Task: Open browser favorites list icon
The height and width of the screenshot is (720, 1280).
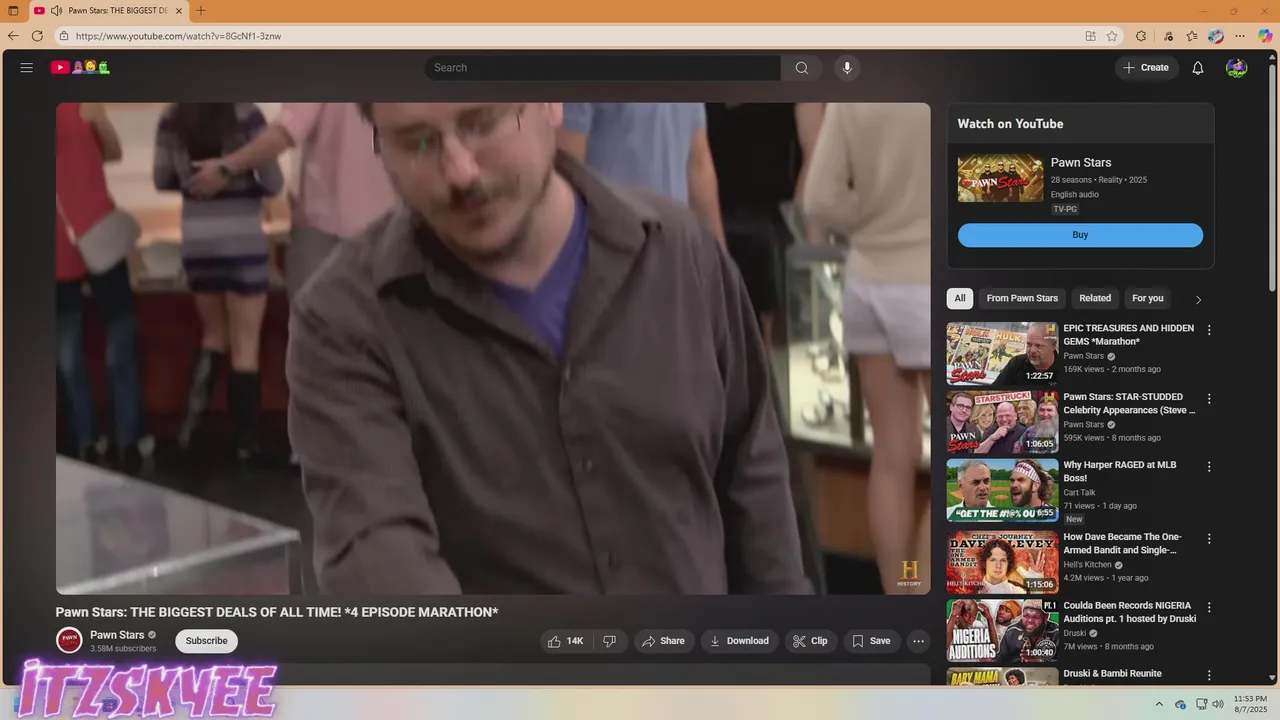Action: coord(1192,36)
